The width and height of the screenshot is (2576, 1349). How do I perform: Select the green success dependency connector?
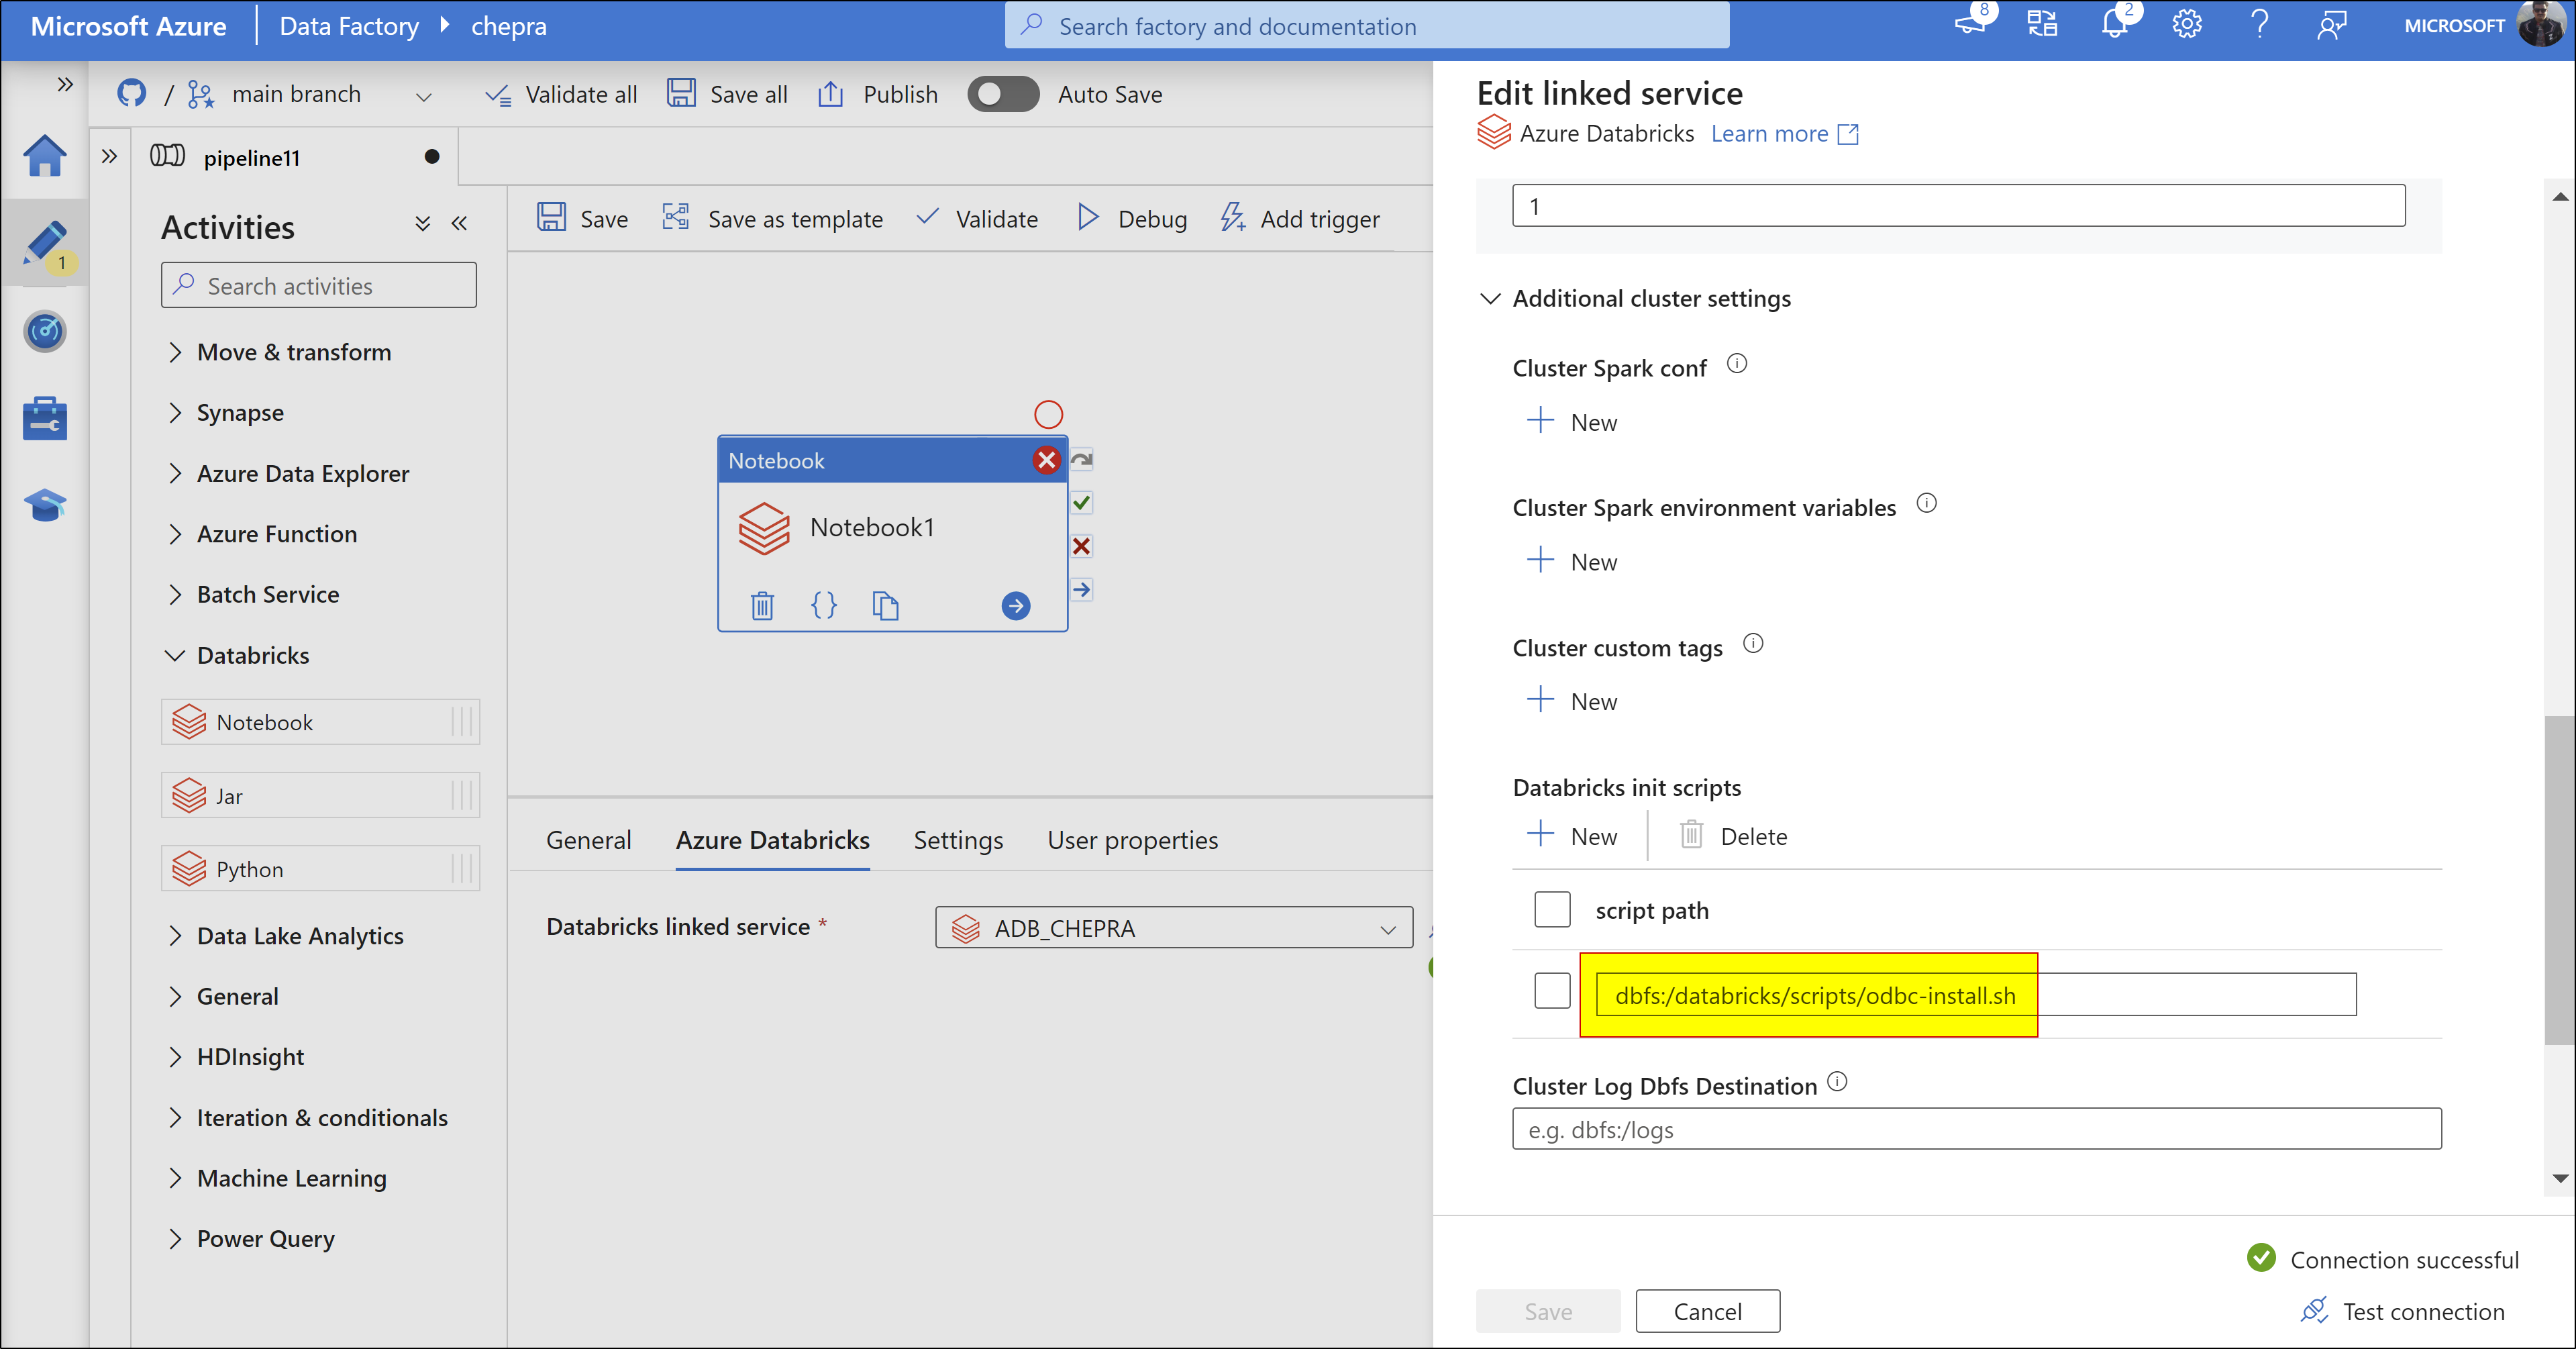click(1081, 503)
